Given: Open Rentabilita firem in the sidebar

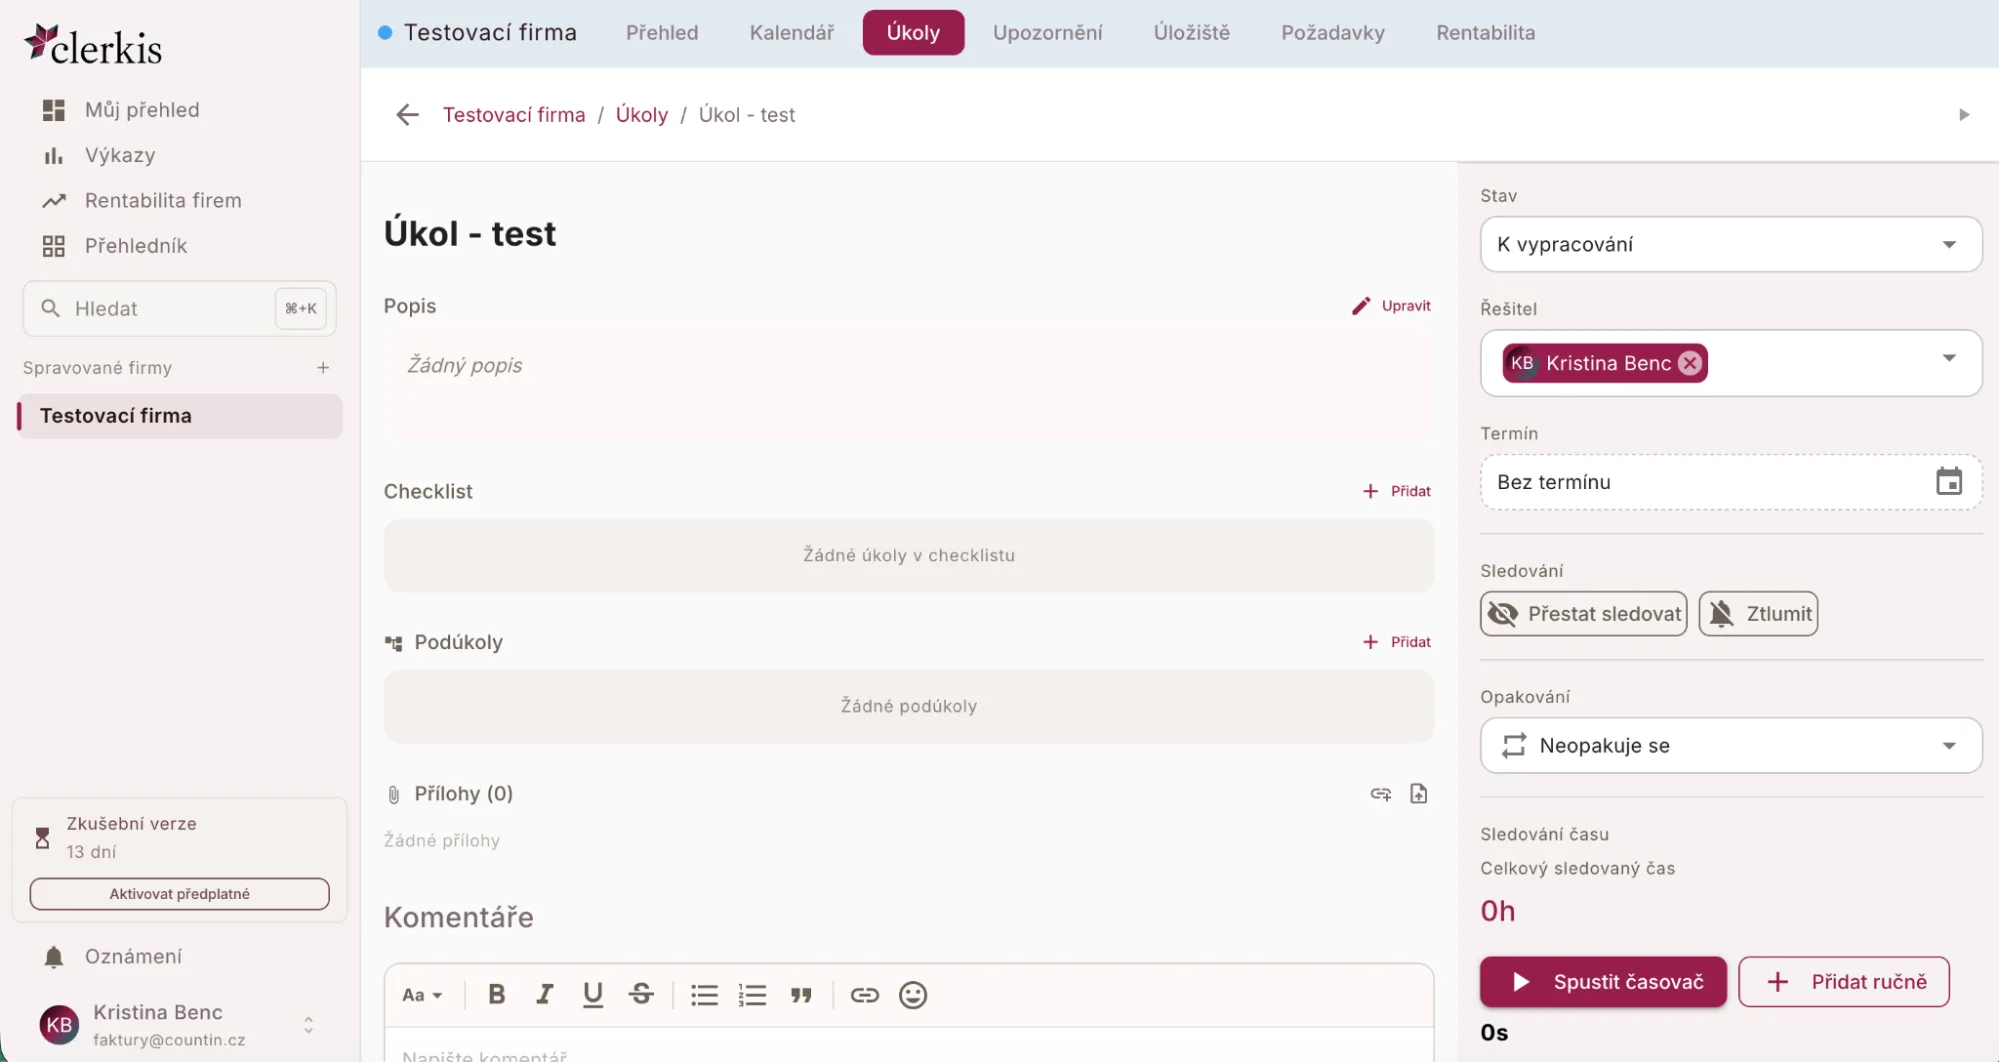Looking at the screenshot, I should click(x=162, y=200).
